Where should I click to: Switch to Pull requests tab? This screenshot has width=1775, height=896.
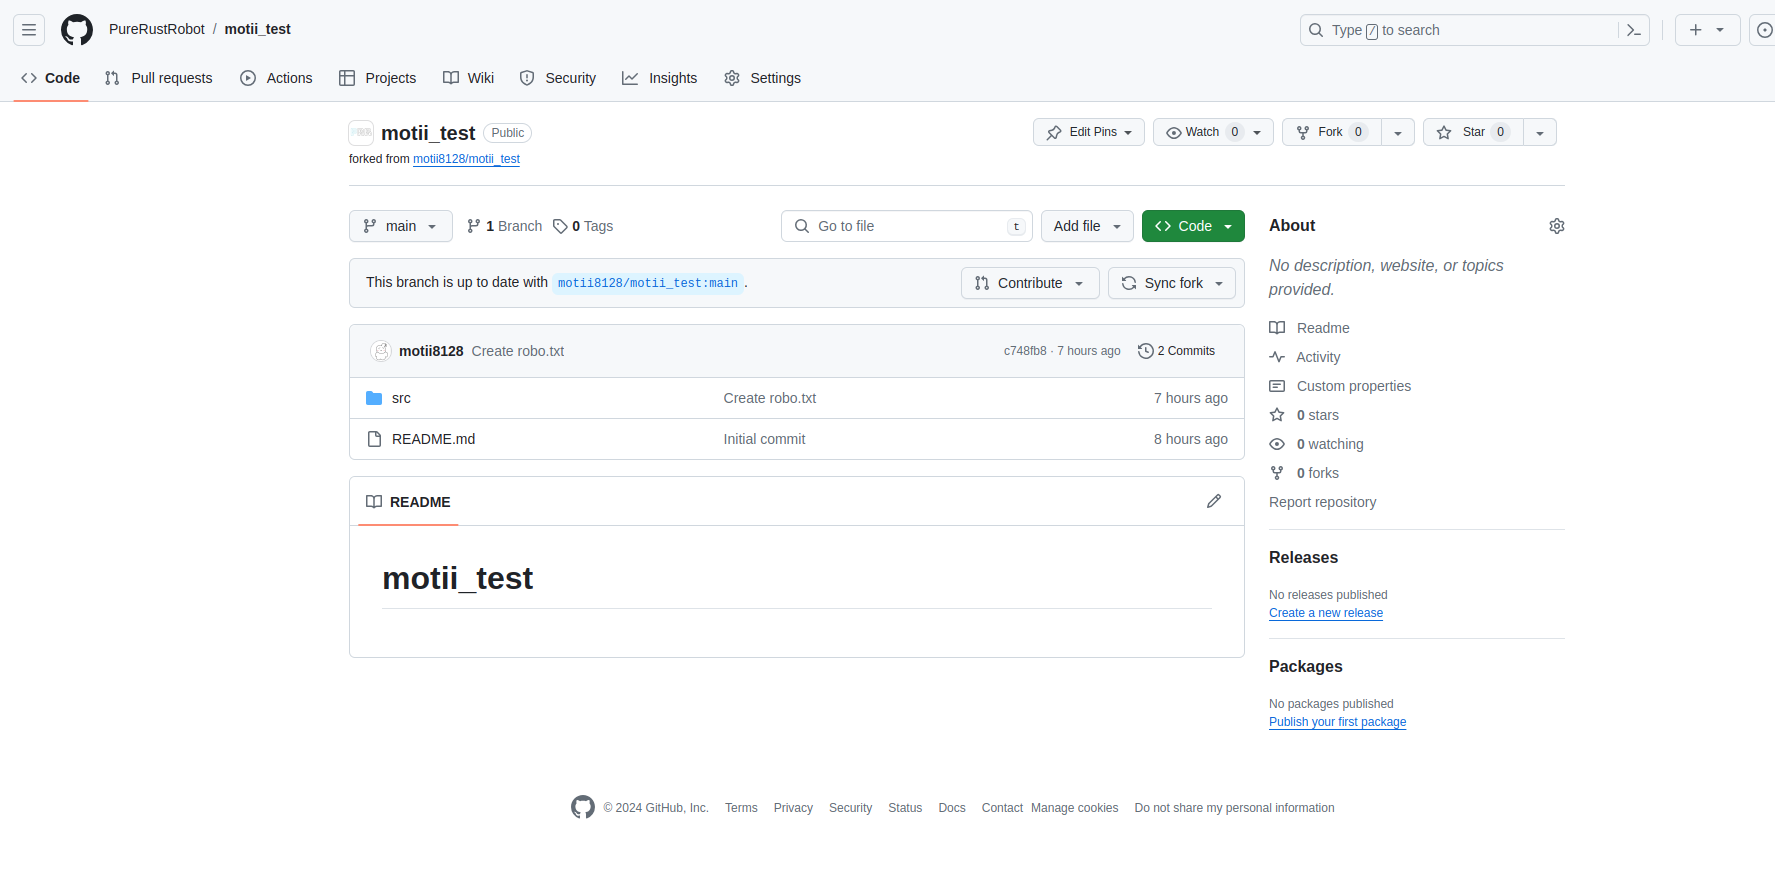[159, 78]
